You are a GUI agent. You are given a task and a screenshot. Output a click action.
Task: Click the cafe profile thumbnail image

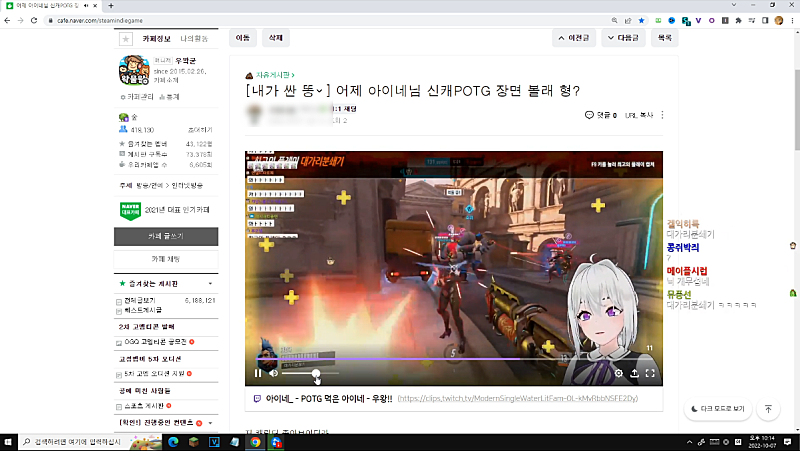(134, 70)
